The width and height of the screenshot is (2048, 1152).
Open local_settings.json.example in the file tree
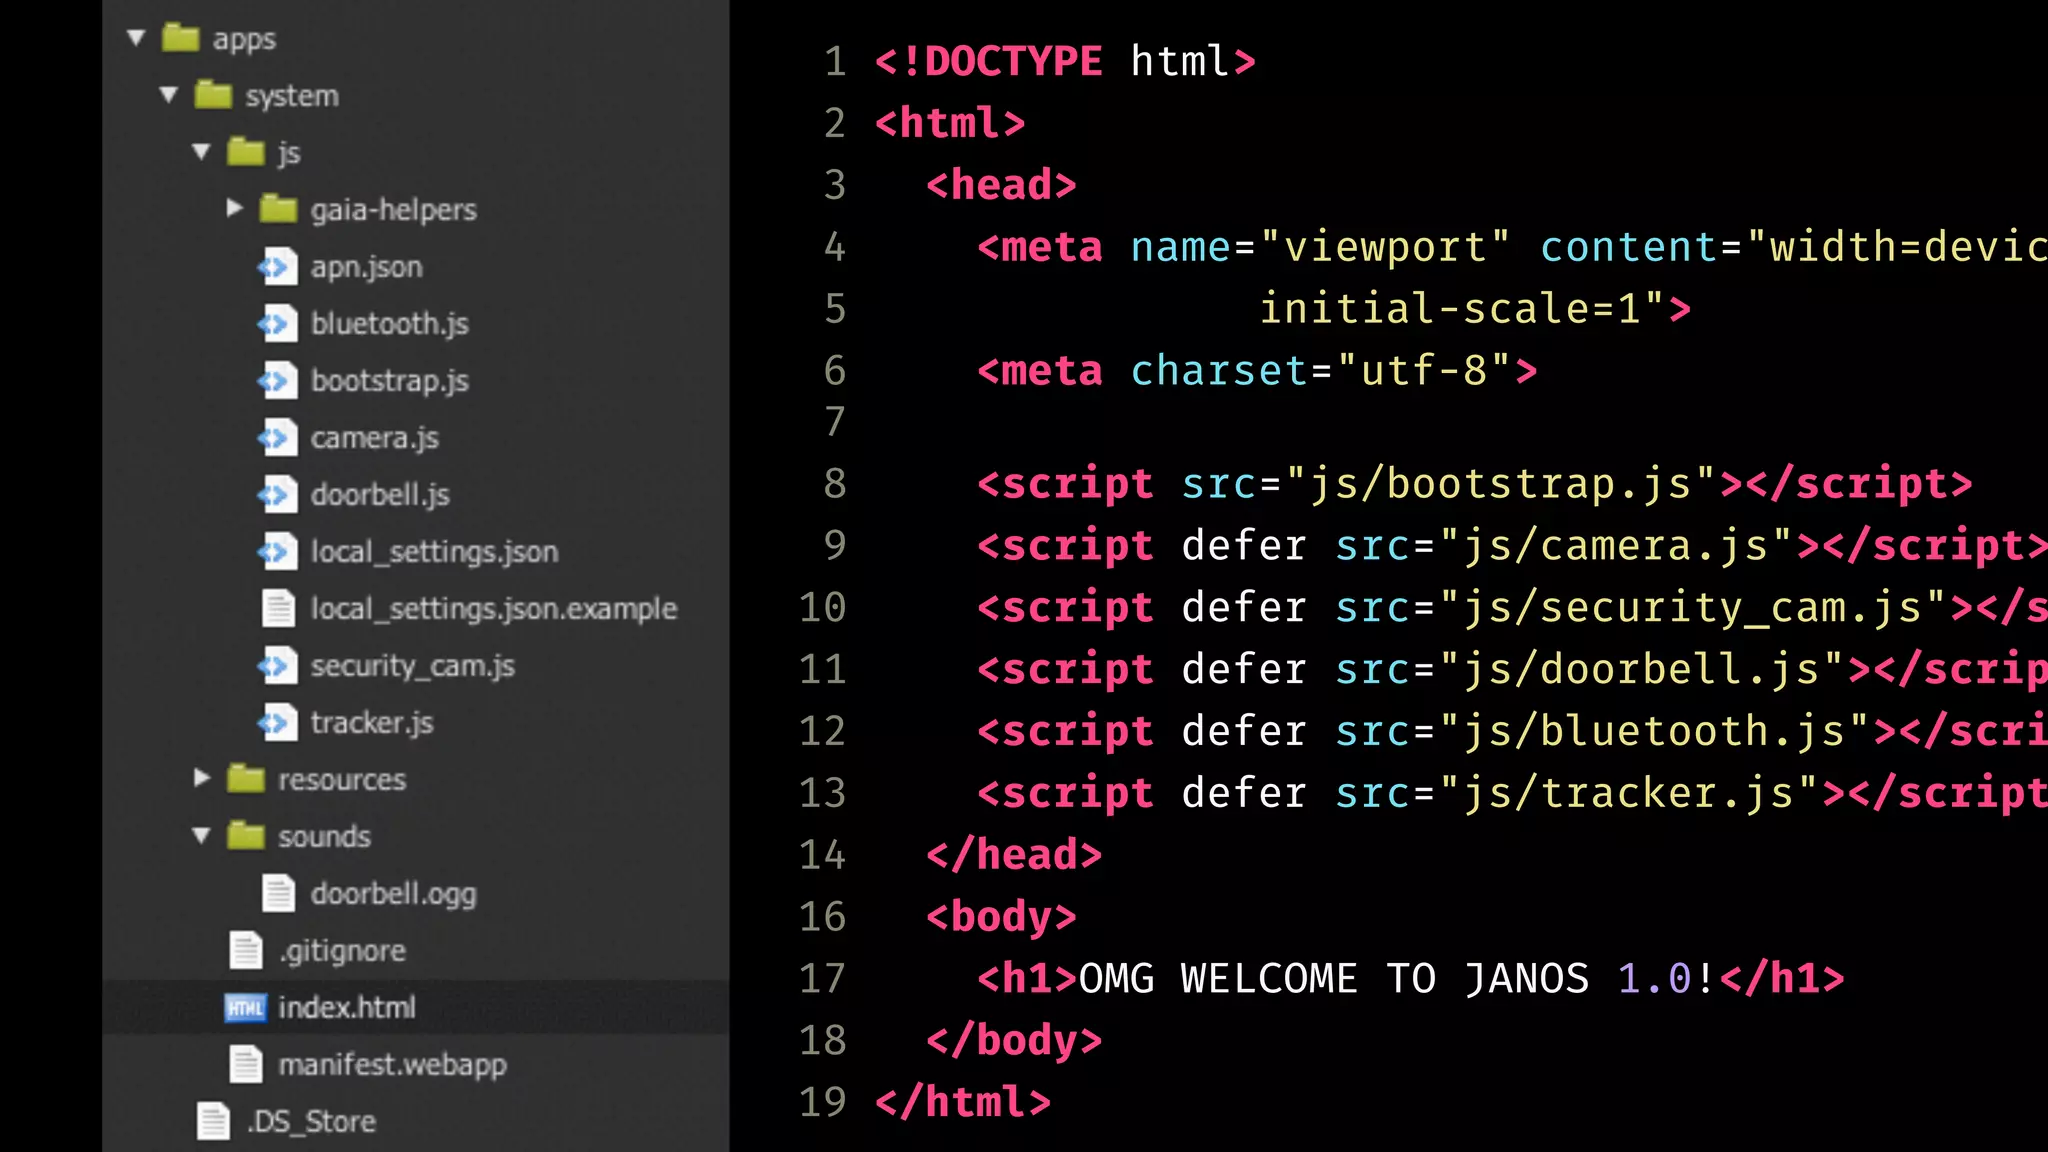[493, 609]
